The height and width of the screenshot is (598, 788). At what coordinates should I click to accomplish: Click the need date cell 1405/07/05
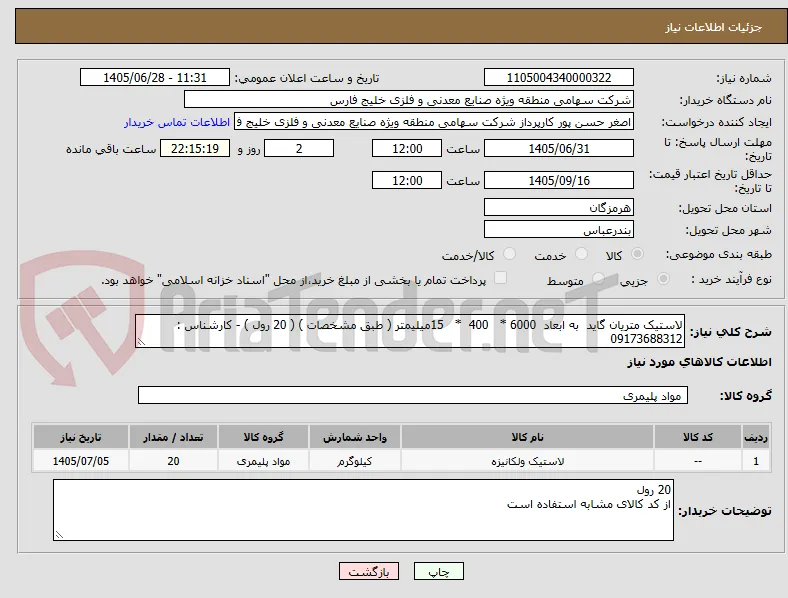click(81, 461)
